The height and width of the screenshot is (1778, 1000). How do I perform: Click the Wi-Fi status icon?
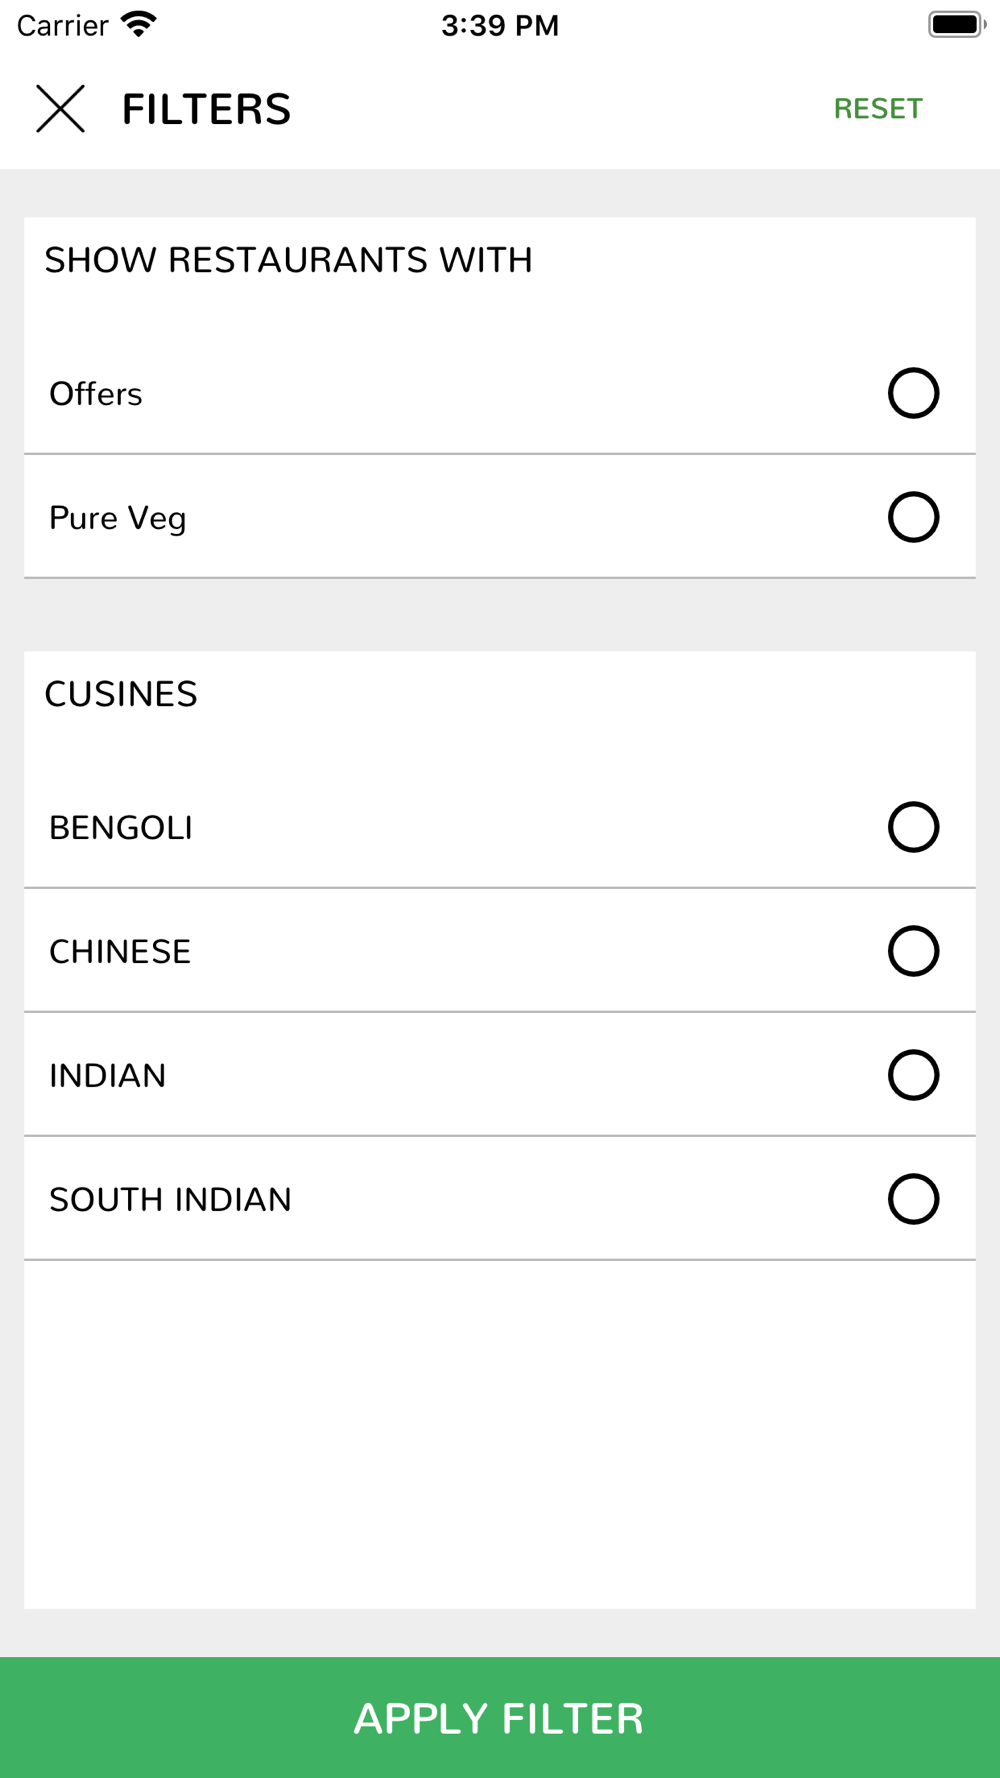tap(139, 24)
